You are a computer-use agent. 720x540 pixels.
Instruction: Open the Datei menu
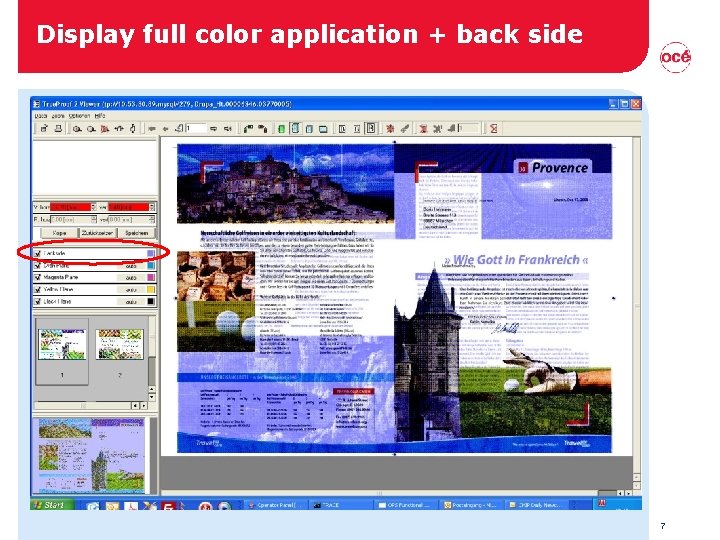pyautogui.click(x=41, y=116)
